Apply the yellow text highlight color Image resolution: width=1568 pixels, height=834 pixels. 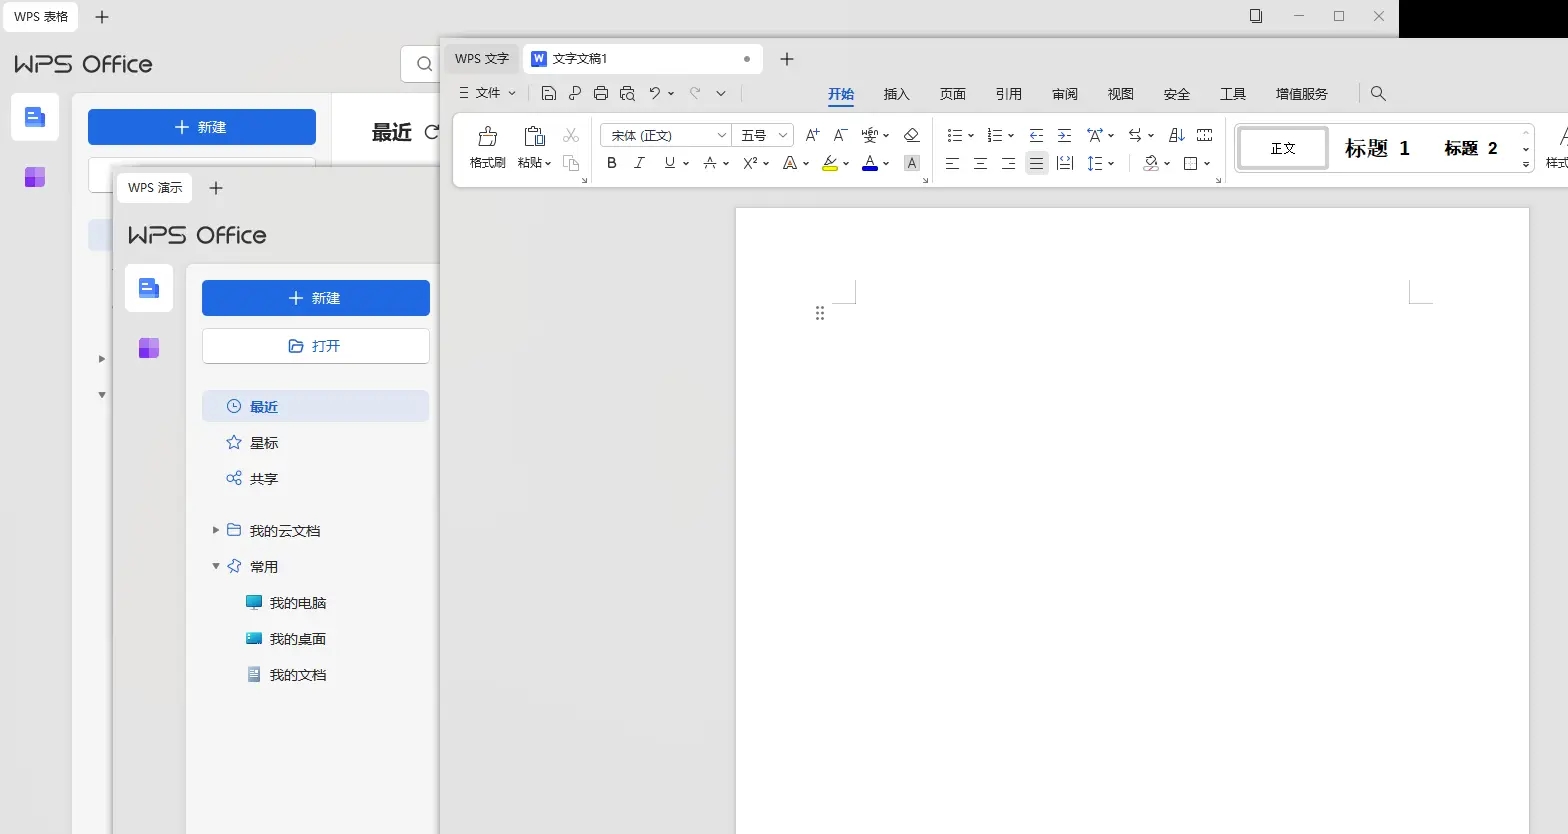[x=829, y=163]
